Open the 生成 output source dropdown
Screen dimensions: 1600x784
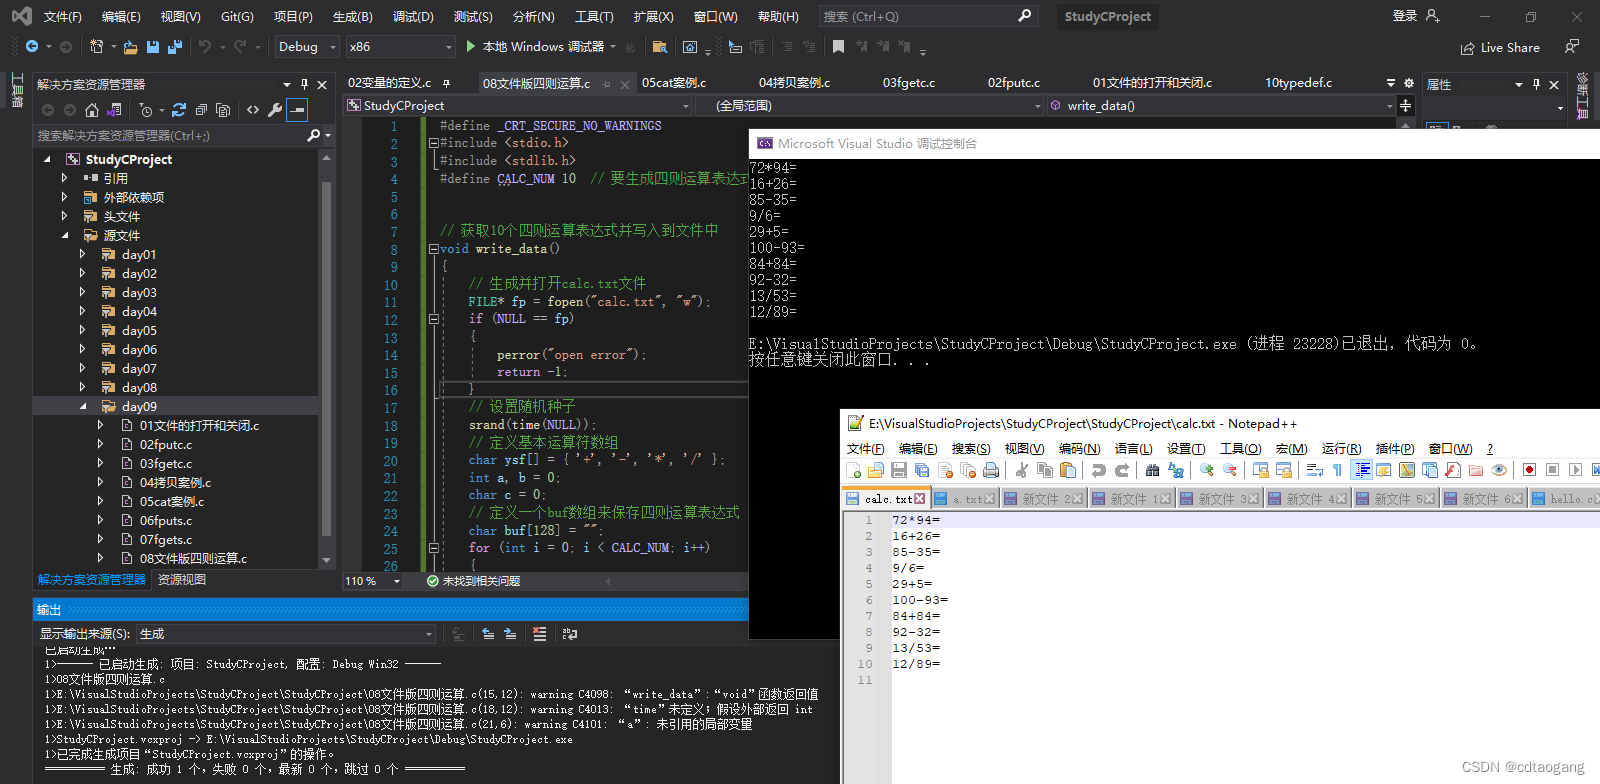coord(287,634)
